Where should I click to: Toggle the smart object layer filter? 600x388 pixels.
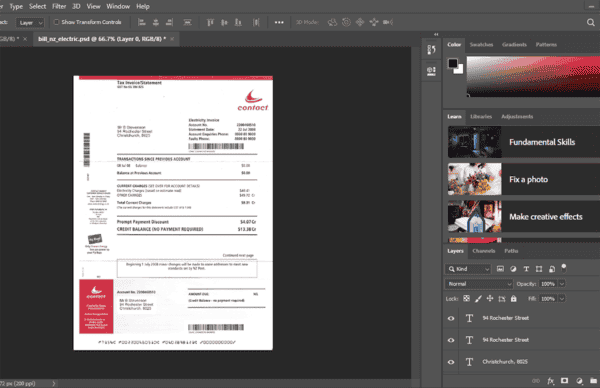[x=552, y=269]
